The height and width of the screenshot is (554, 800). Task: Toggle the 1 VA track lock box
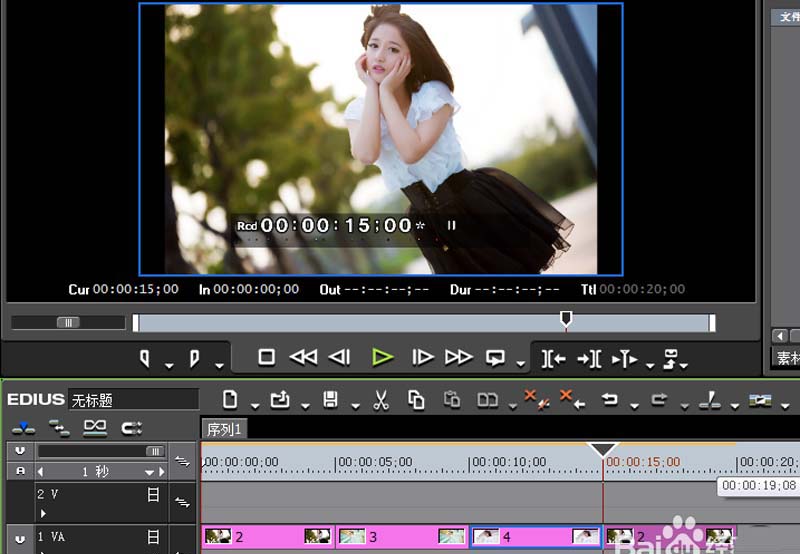[153, 537]
